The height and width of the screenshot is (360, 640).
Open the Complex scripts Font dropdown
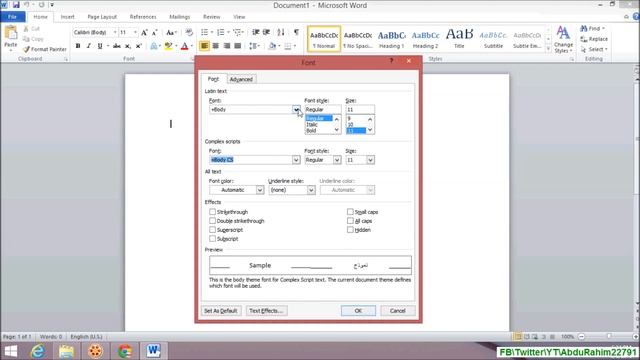[x=296, y=160]
